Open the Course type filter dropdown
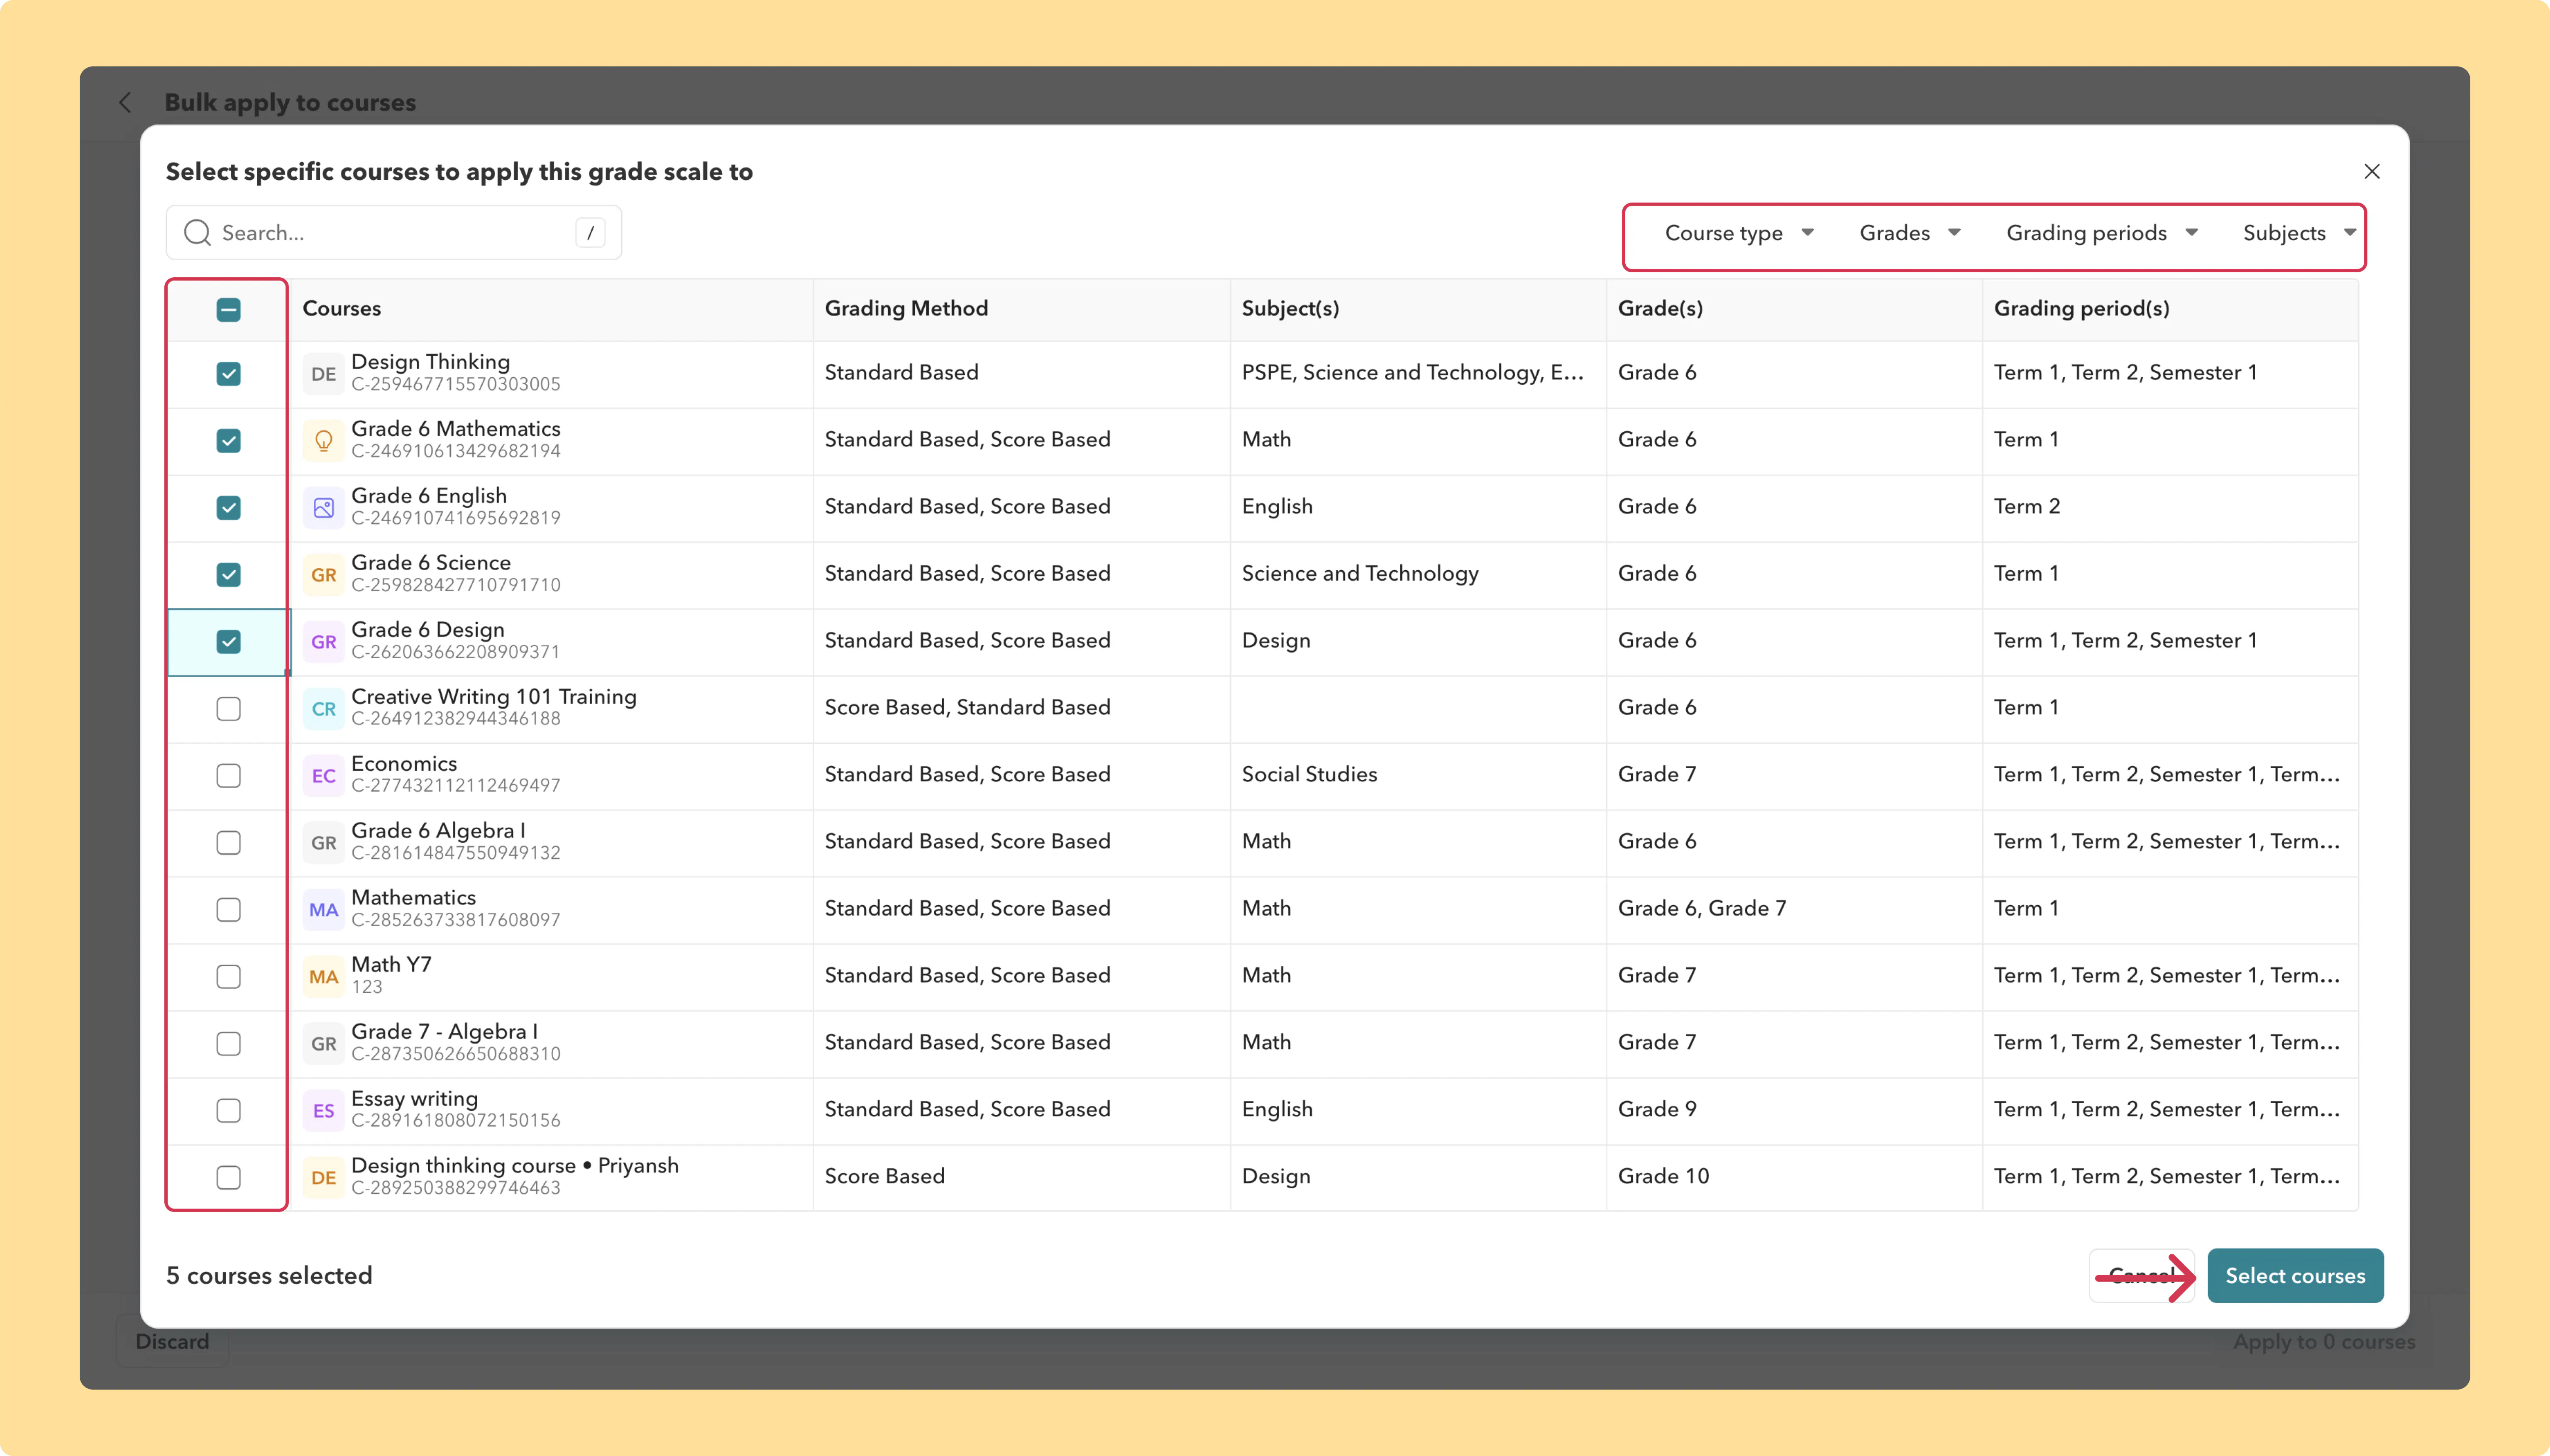 (1739, 233)
